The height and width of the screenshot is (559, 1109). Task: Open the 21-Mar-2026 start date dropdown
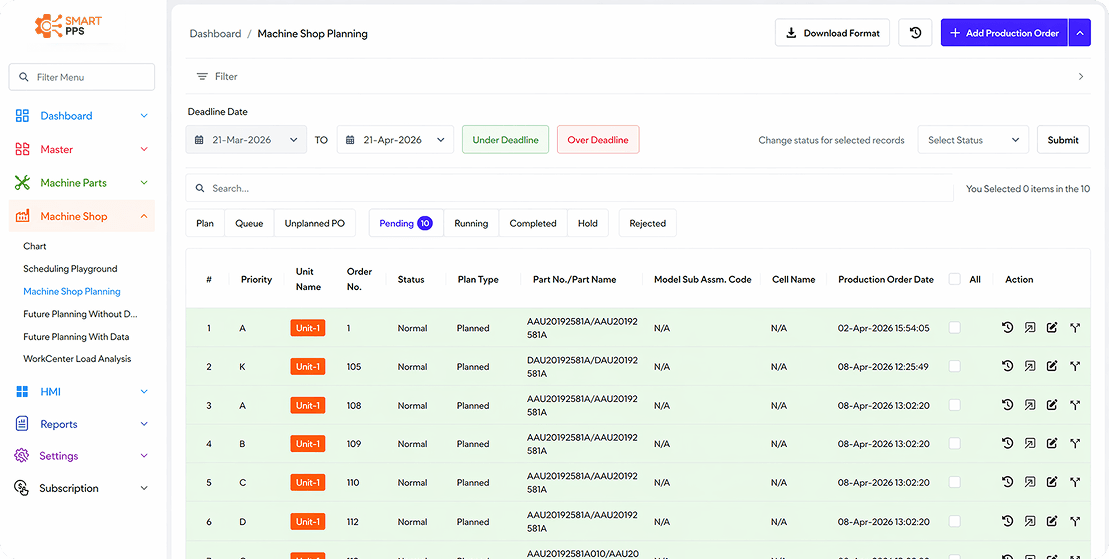[x=246, y=140]
